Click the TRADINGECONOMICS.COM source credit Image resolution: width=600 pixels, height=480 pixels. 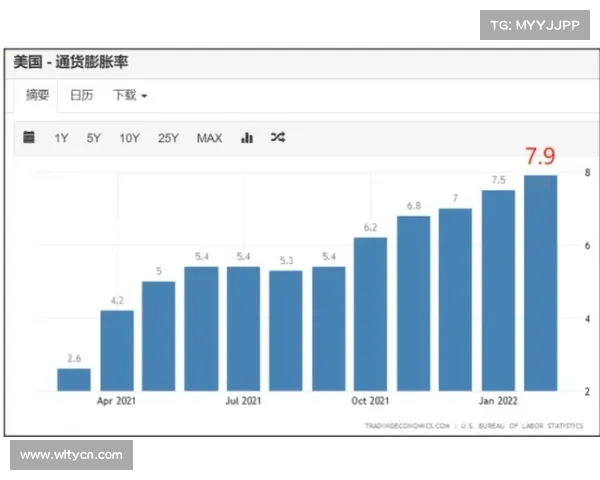[407, 426]
